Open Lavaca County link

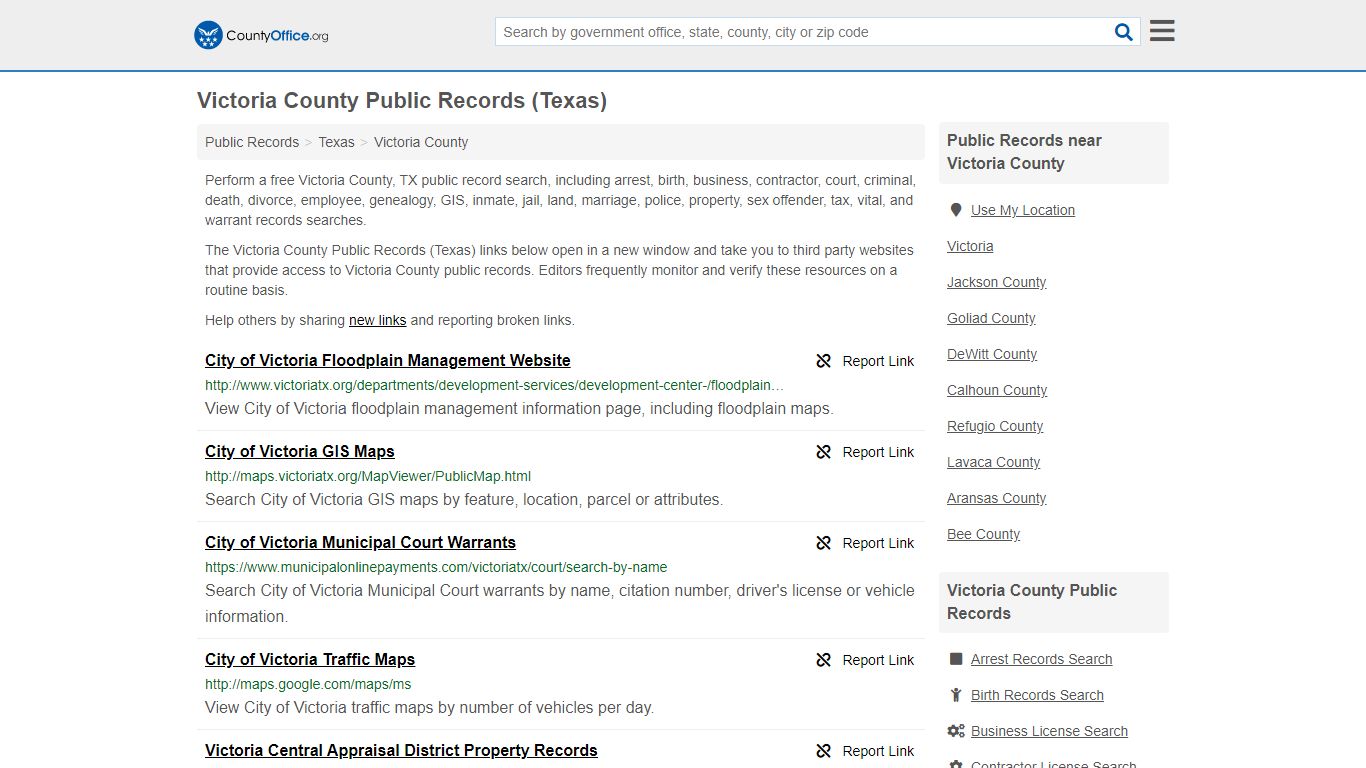click(x=993, y=462)
